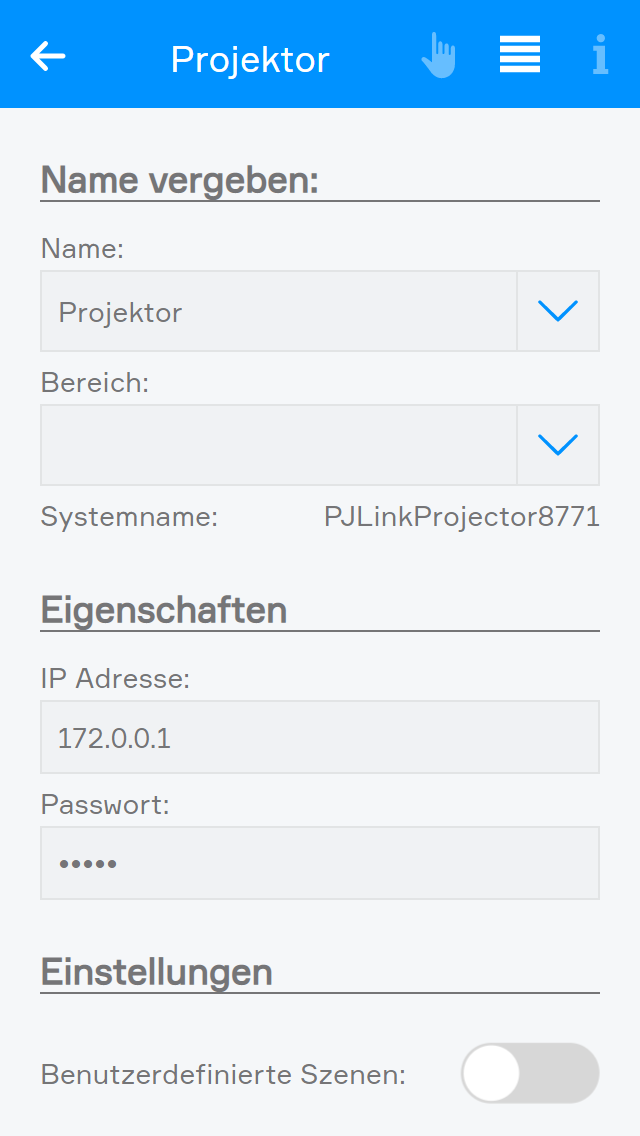Click the Name field containing Projektor

click(278, 311)
